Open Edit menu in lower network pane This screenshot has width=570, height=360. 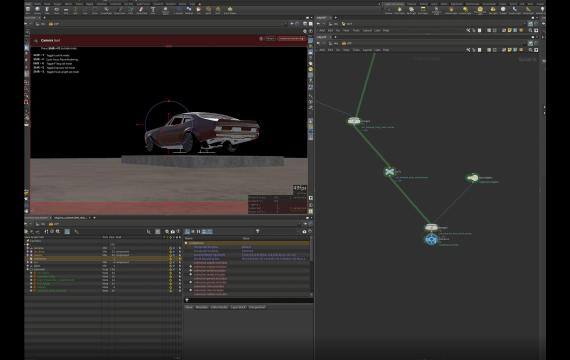tap(330, 50)
